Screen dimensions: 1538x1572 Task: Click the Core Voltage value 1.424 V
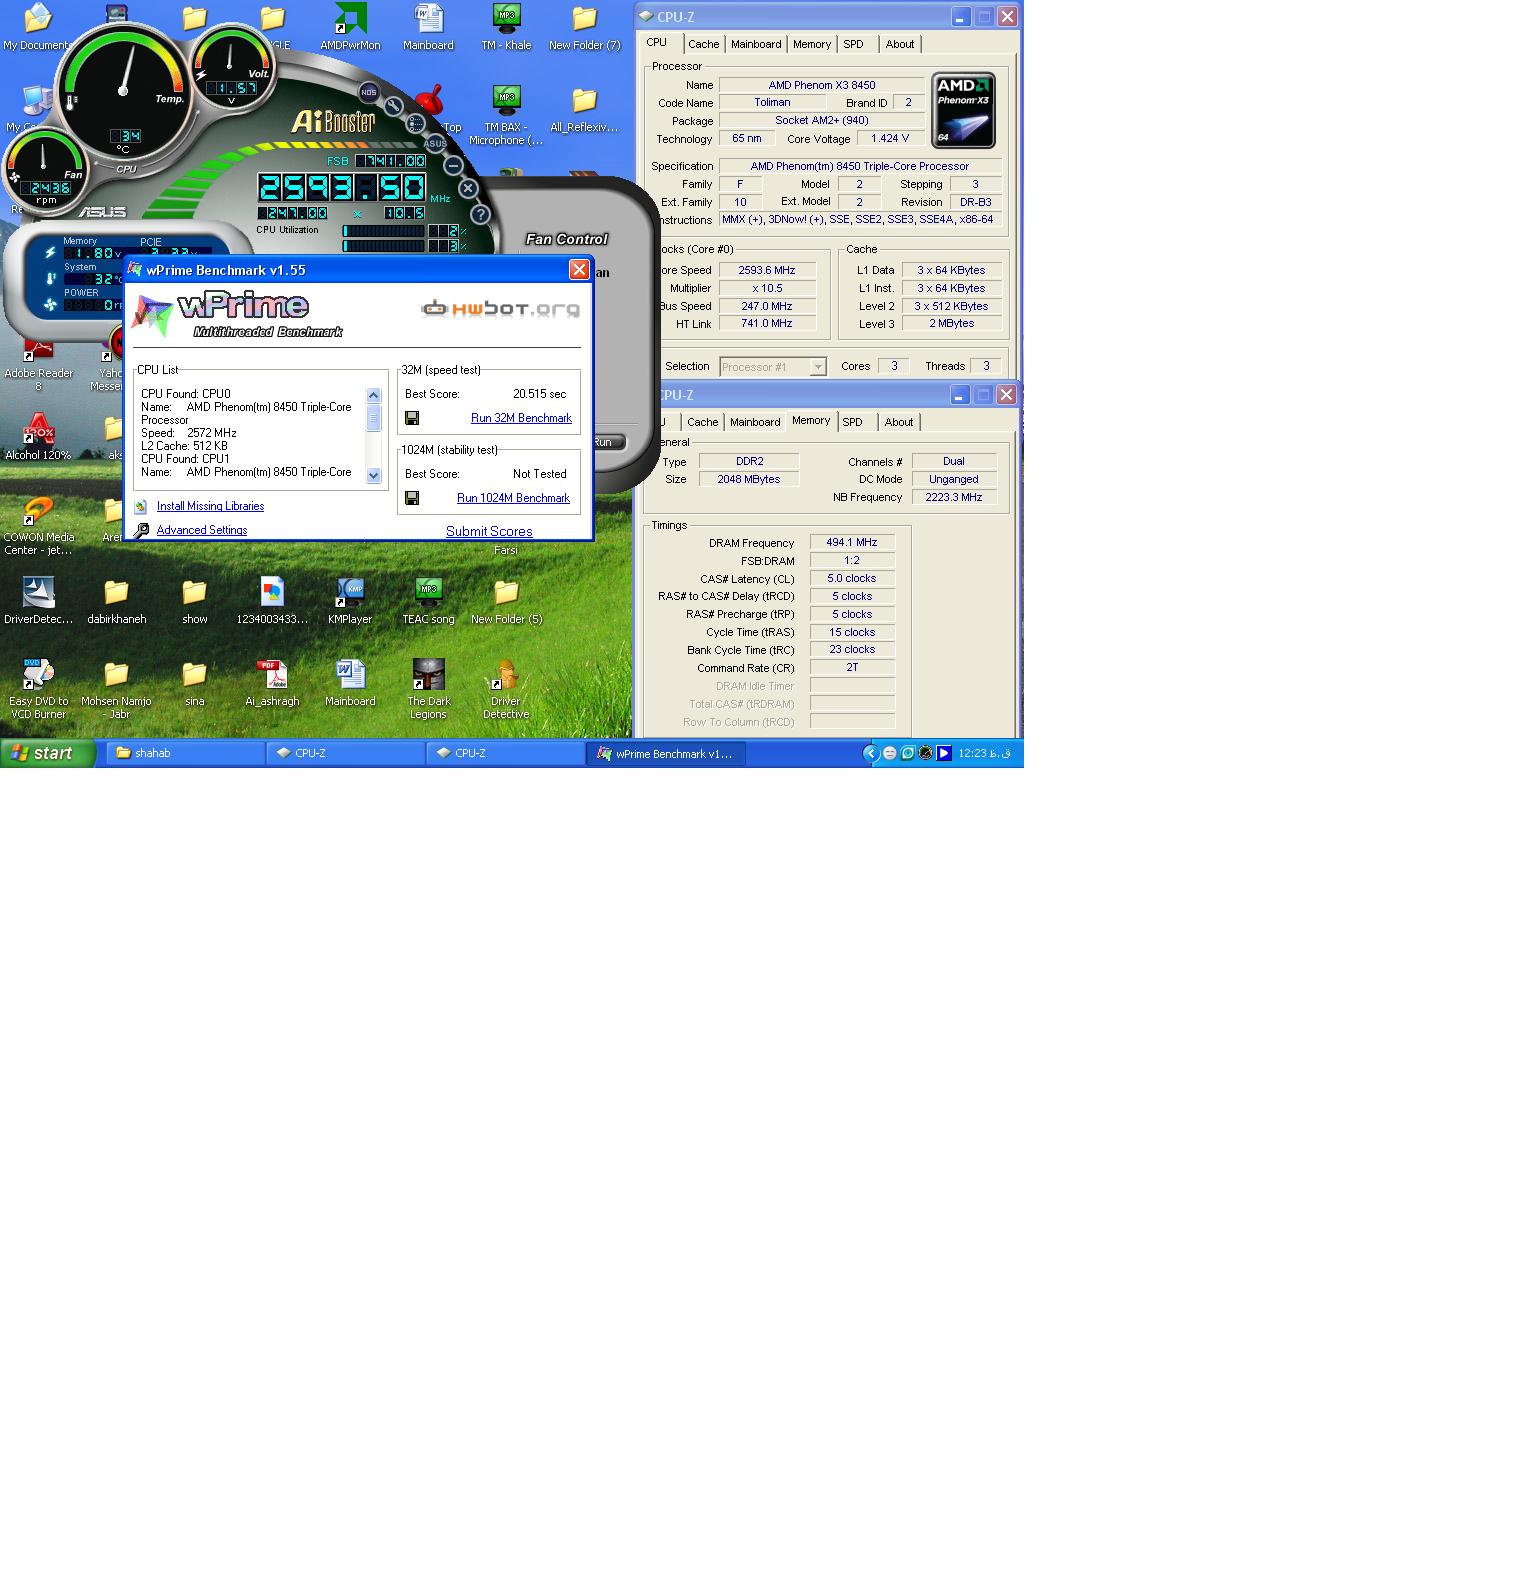[890, 138]
